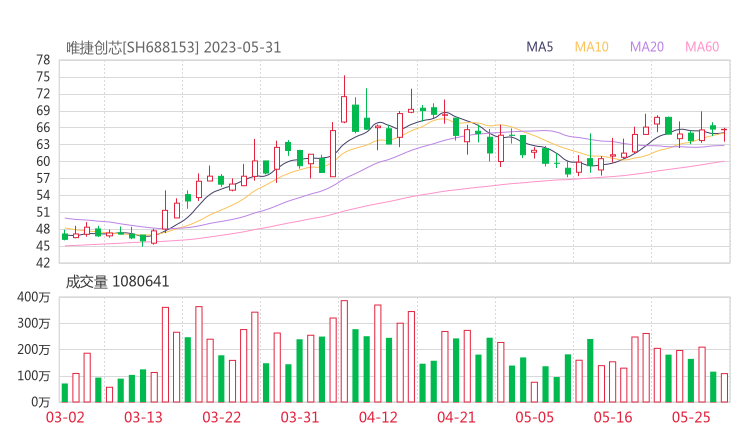The image size is (740, 440).
Task: Click the MA20 legend label
Action: coord(647,47)
